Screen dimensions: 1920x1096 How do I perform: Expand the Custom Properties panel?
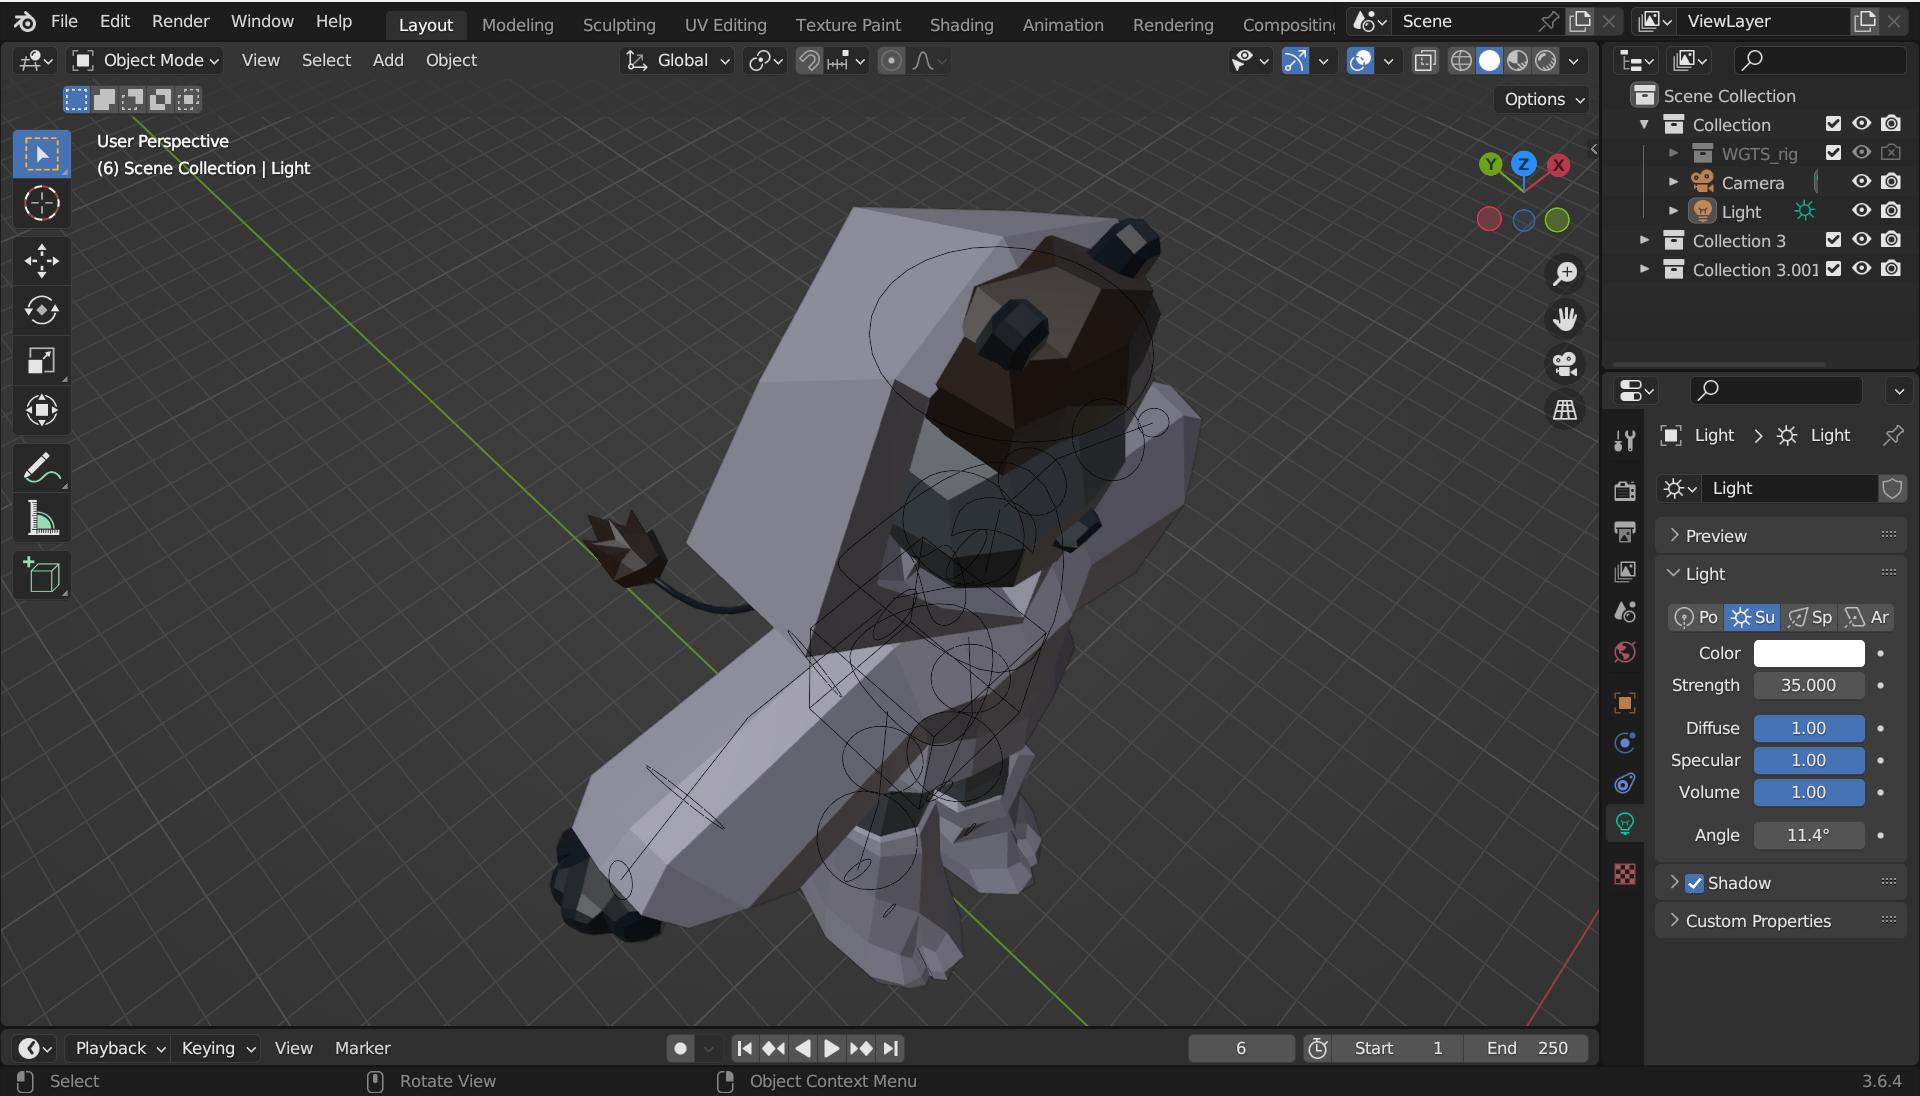1780,921
